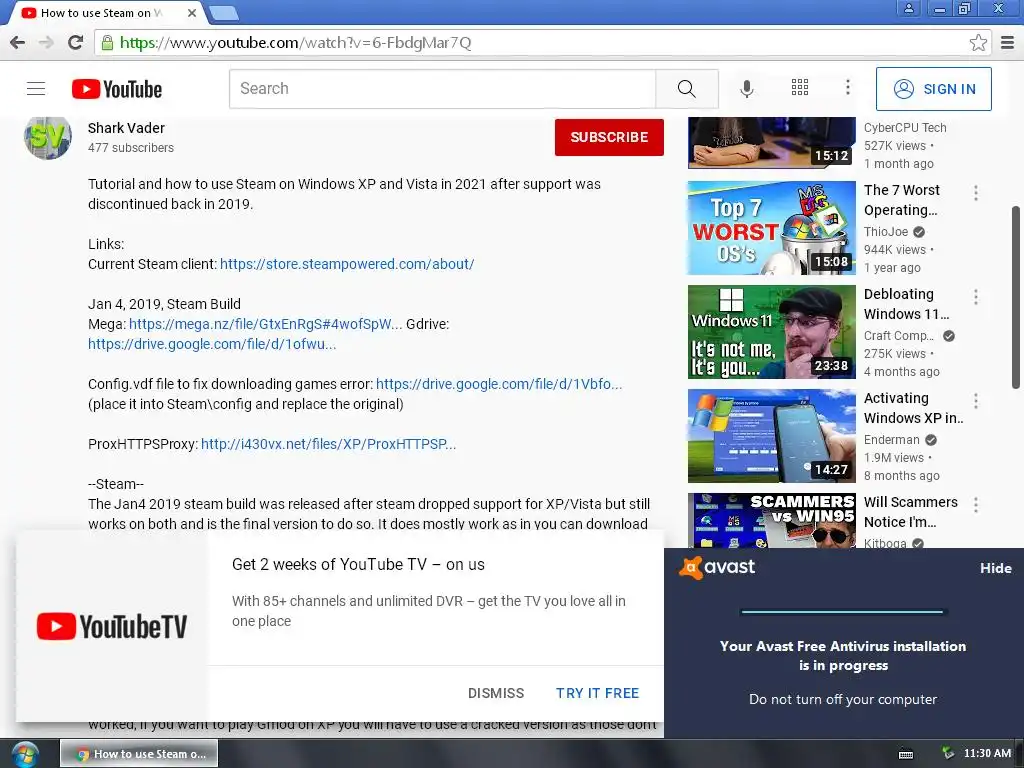
Task: Open CyberCPU Tech video thumbnail 15:12
Action: pos(771,142)
